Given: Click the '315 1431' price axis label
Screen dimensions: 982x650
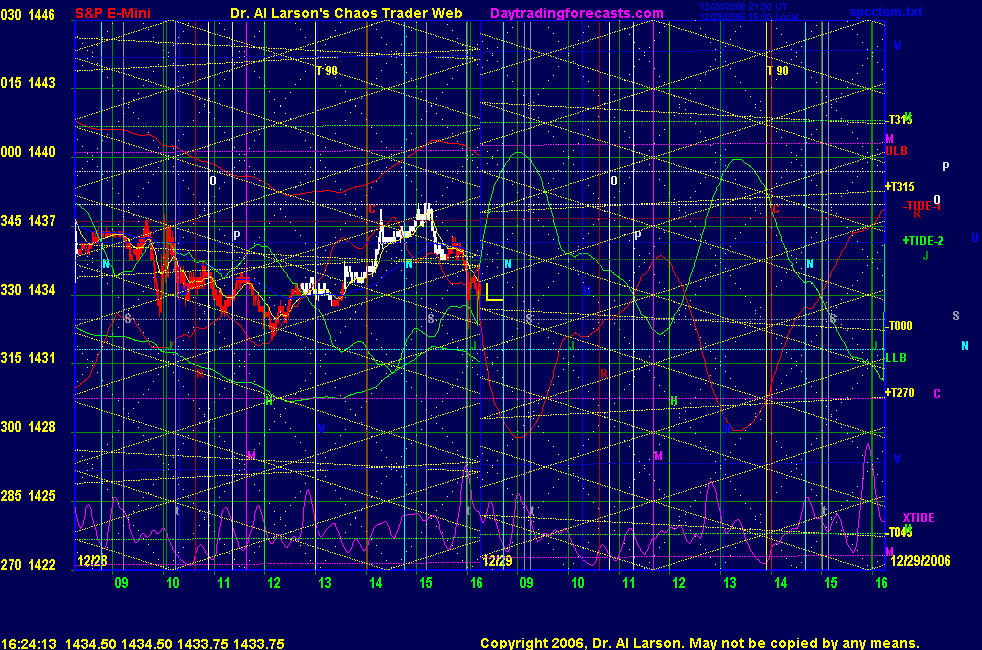Looking at the screenshot, I should (x=28, y=358).
